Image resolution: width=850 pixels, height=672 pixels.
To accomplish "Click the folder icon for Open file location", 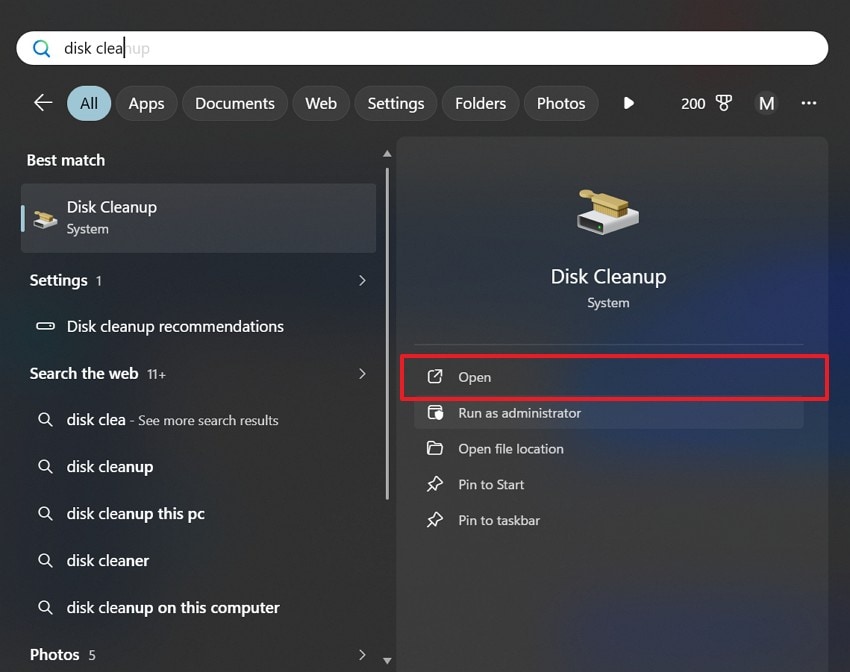I will (435, 449).
